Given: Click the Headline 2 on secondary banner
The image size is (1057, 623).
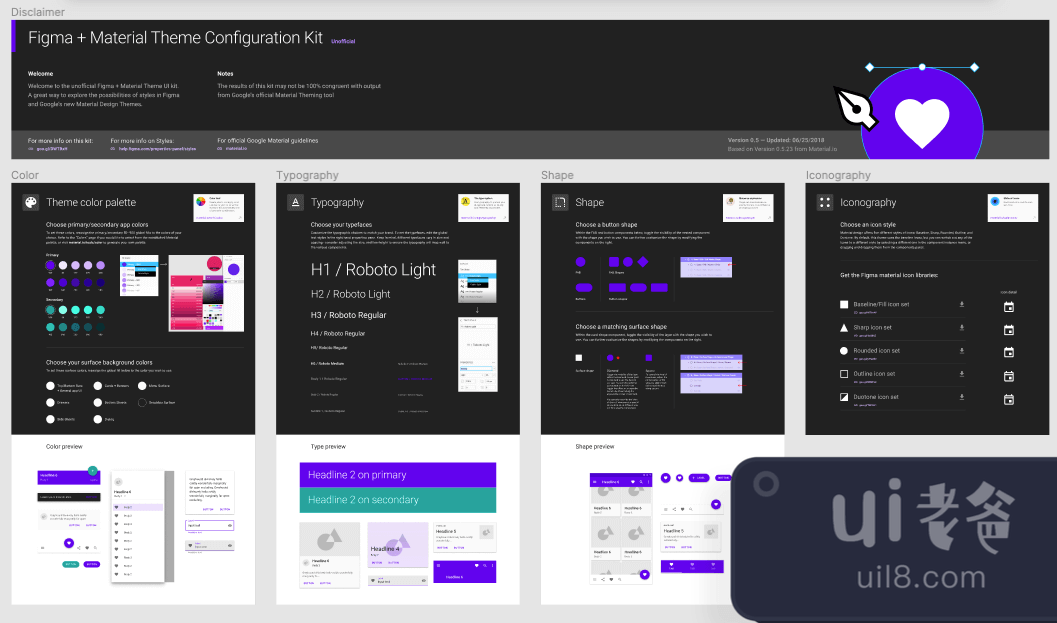Looking at the screenshot, I should (398, 500).
